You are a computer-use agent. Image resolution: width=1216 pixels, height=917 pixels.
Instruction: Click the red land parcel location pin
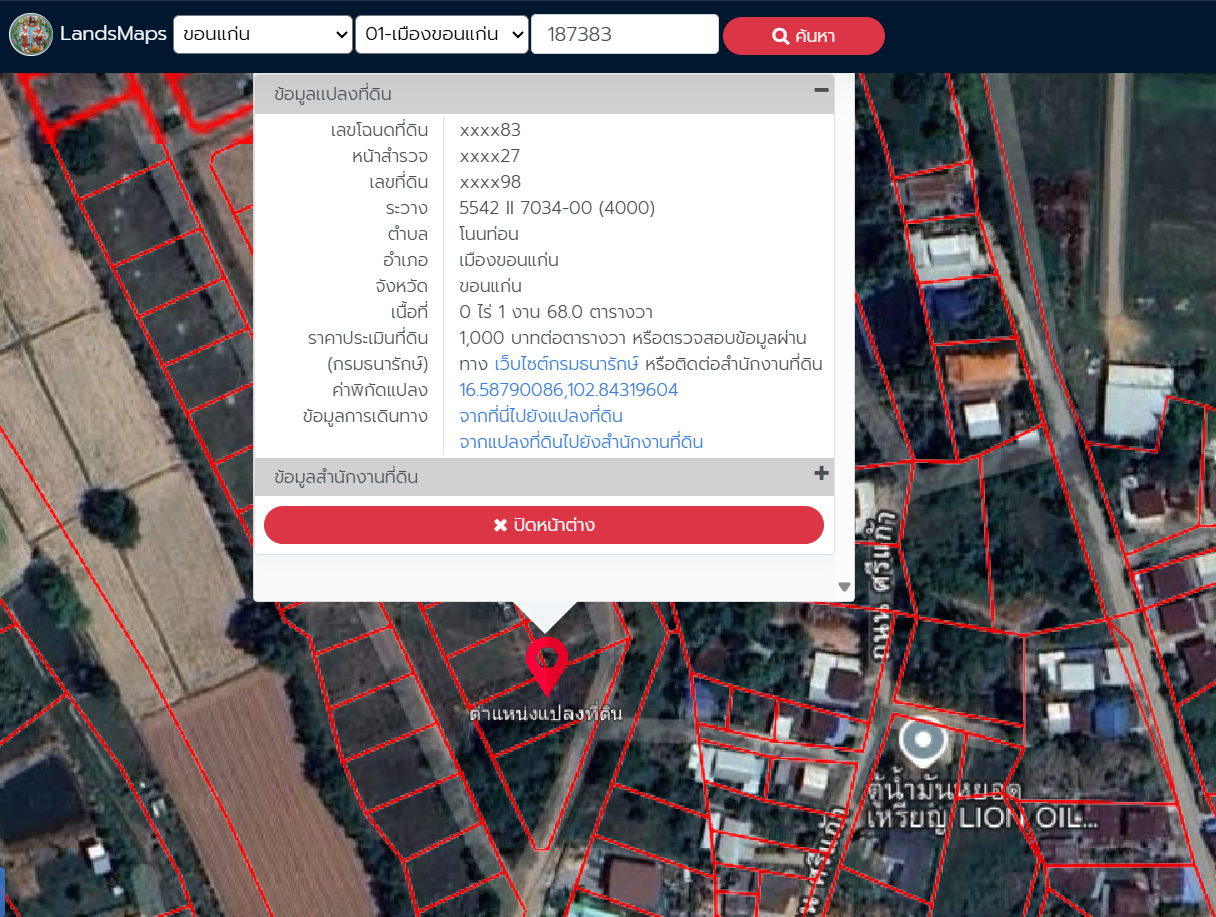546,662
